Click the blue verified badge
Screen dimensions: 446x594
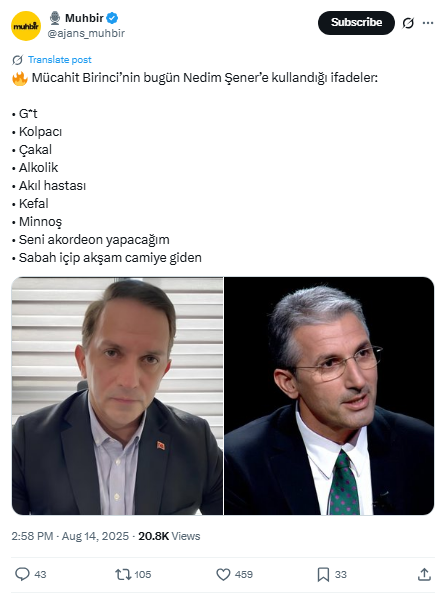[x=112, y=17]
